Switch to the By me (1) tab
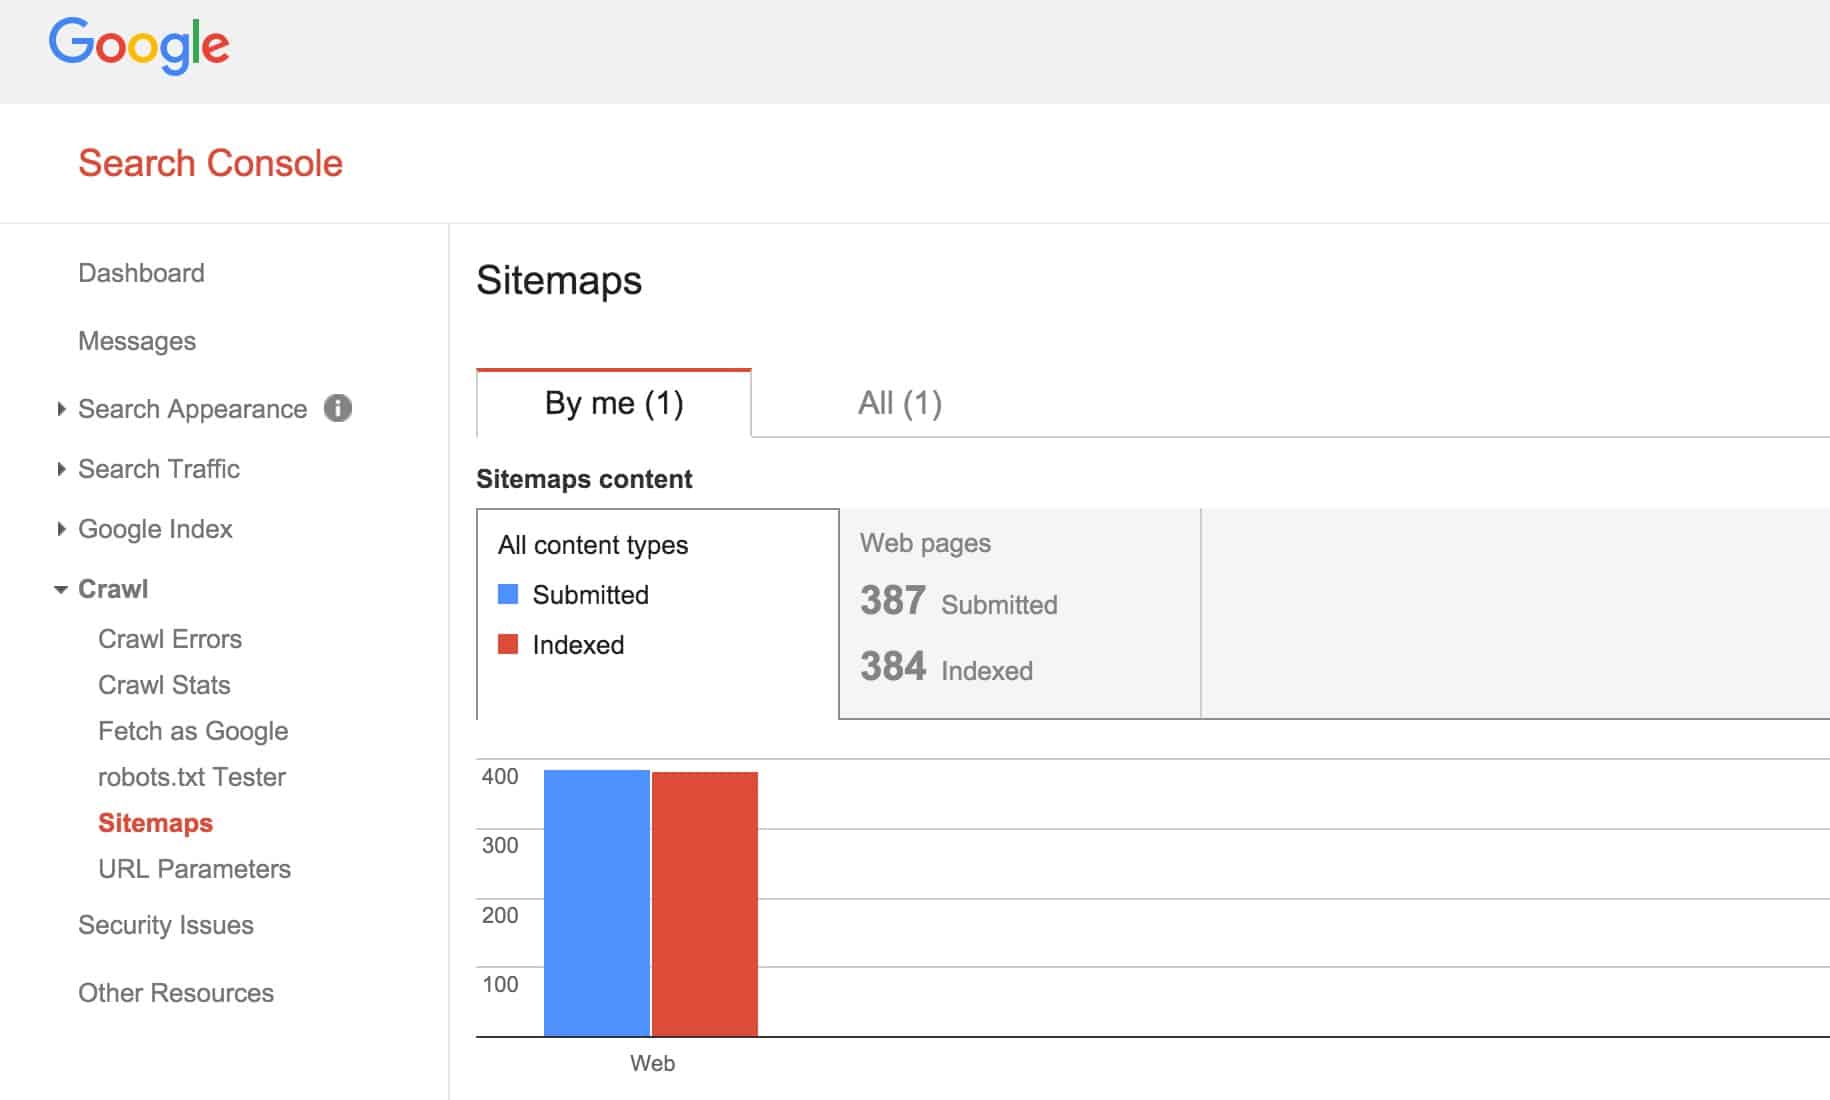The height and width of the screenshot is (1100, 1830). pyautogui.click(x=614, y=403)
